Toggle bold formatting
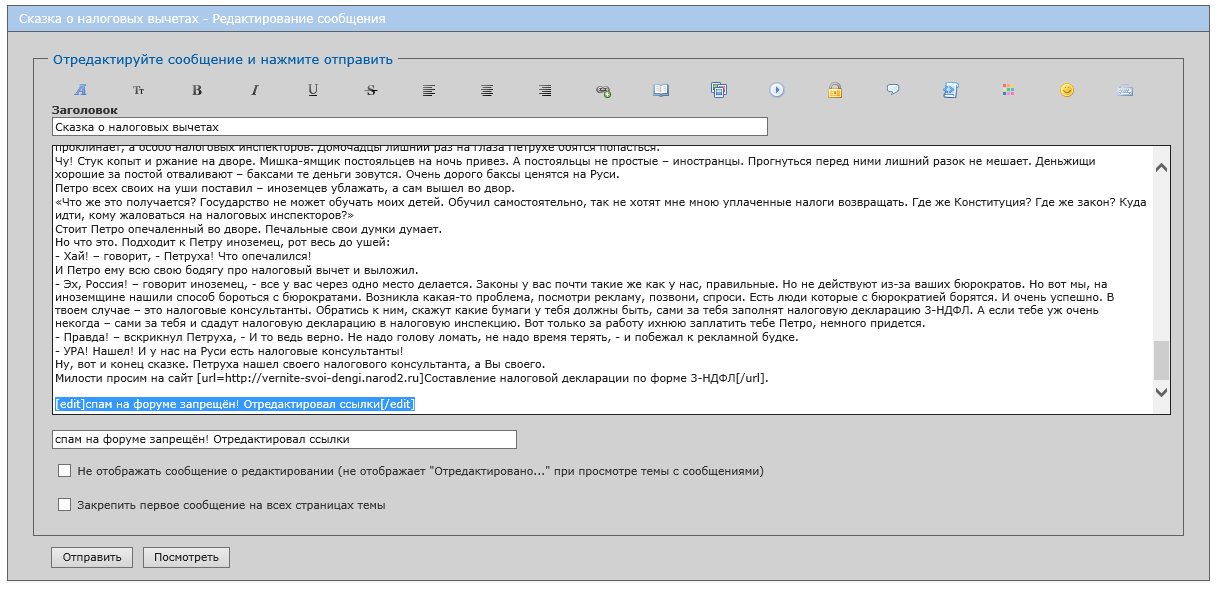This screenshot has height=589, width=1219. coord(197,90)
